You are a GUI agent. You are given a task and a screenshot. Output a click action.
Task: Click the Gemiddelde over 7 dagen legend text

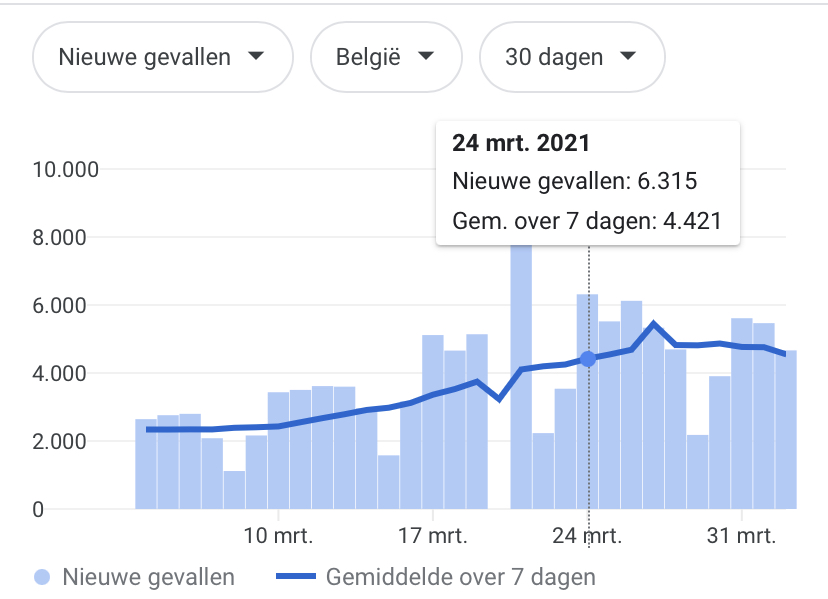[x=460, y=577]
